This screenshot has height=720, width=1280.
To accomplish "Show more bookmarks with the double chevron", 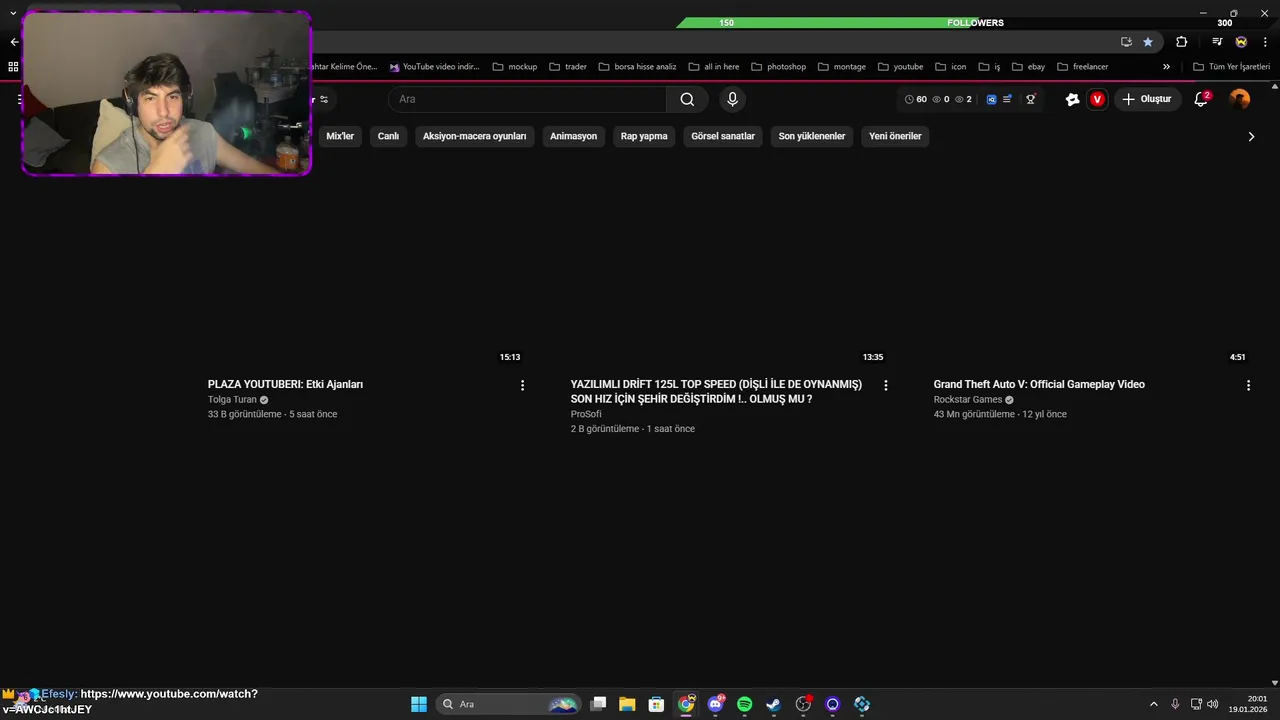I will 1166,67.
